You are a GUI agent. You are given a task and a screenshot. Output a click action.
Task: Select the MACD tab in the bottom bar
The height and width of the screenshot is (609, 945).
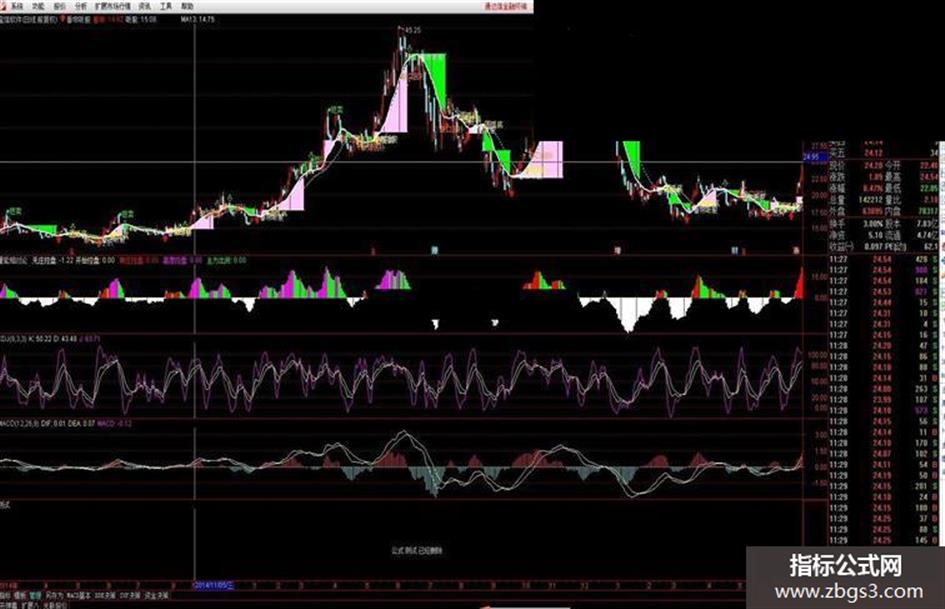78,595
